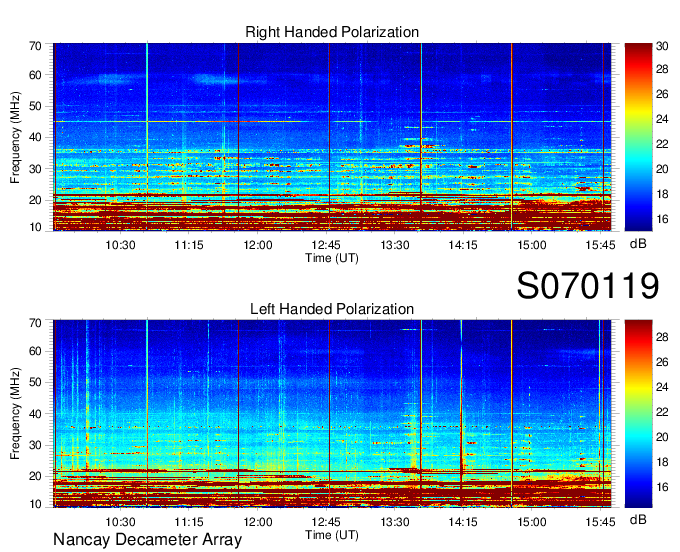Click 14:15 tick on left handed time axis
Image resolution: width=680 pixels, height=552 pixels.
[x=463, y=522]
